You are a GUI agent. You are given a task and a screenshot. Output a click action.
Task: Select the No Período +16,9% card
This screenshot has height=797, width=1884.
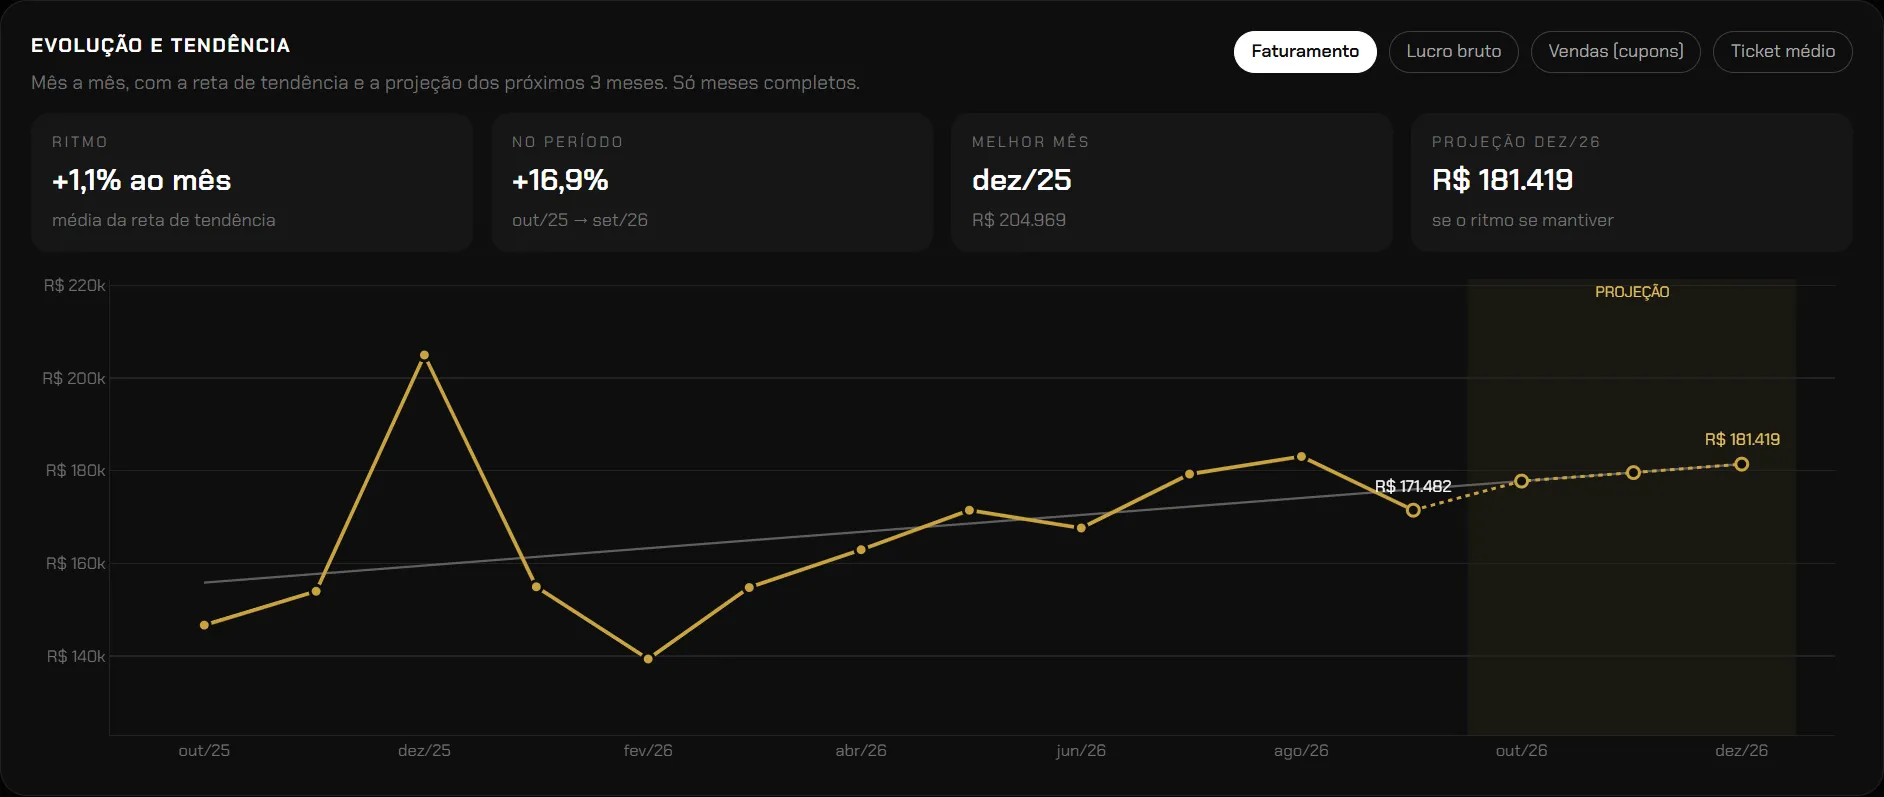coord(712,182)
